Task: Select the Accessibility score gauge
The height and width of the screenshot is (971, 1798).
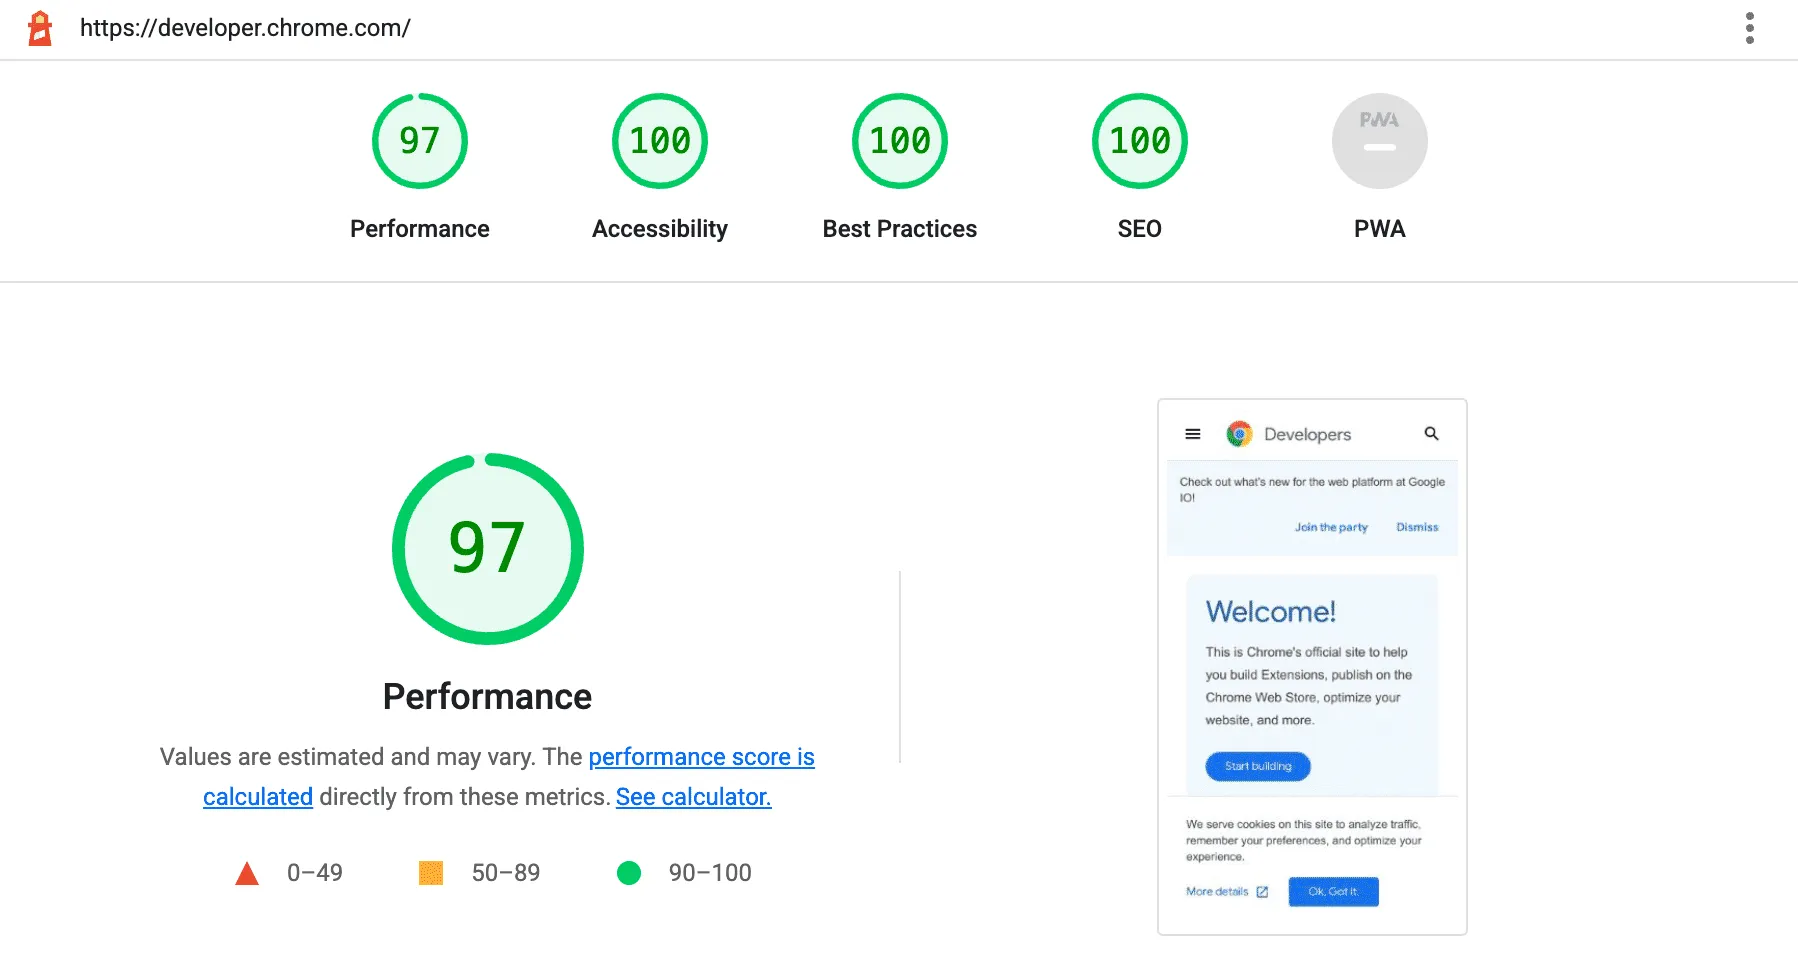Action: click(x=659, y=141)
